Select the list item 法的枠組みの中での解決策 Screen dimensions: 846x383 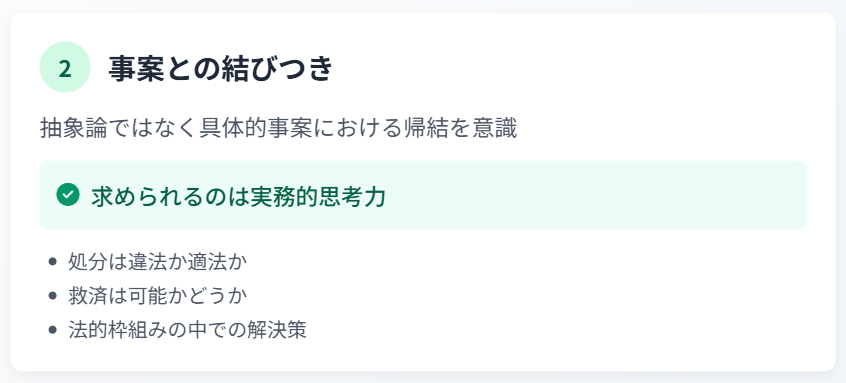click(x=187, y=330)
